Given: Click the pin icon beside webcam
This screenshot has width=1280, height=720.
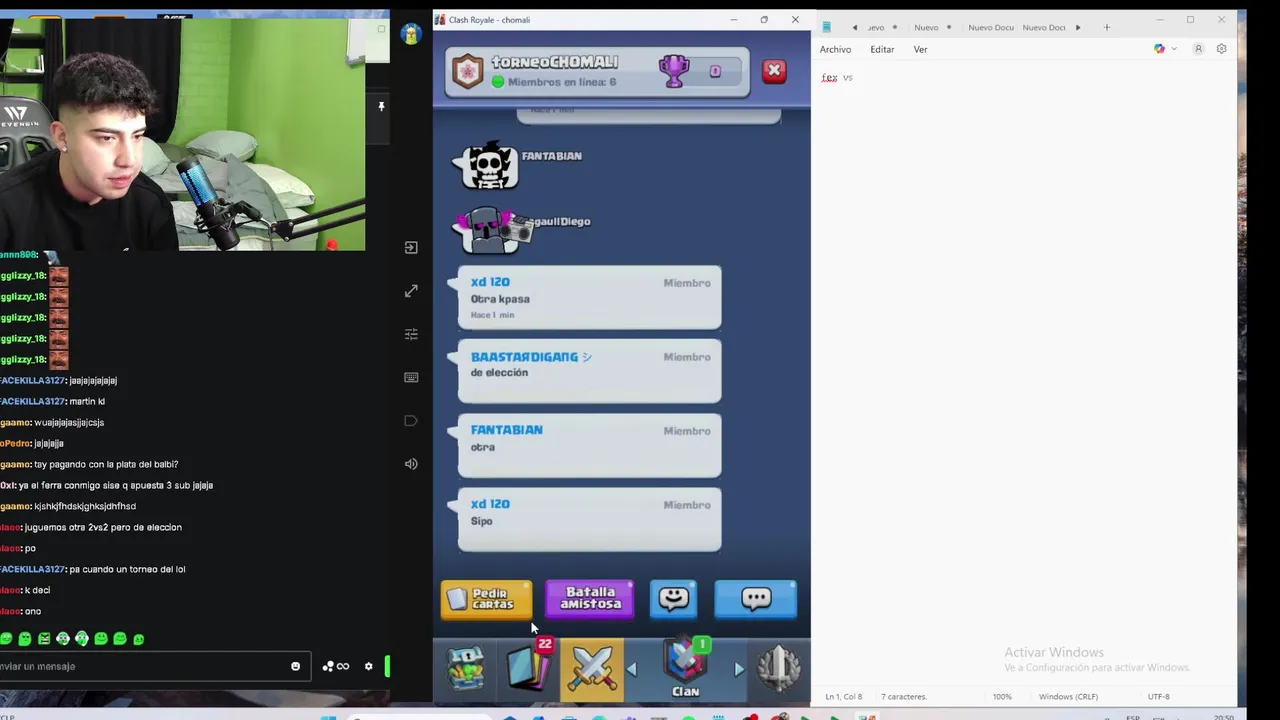Looking at the screenshot, I should (381, 106).
